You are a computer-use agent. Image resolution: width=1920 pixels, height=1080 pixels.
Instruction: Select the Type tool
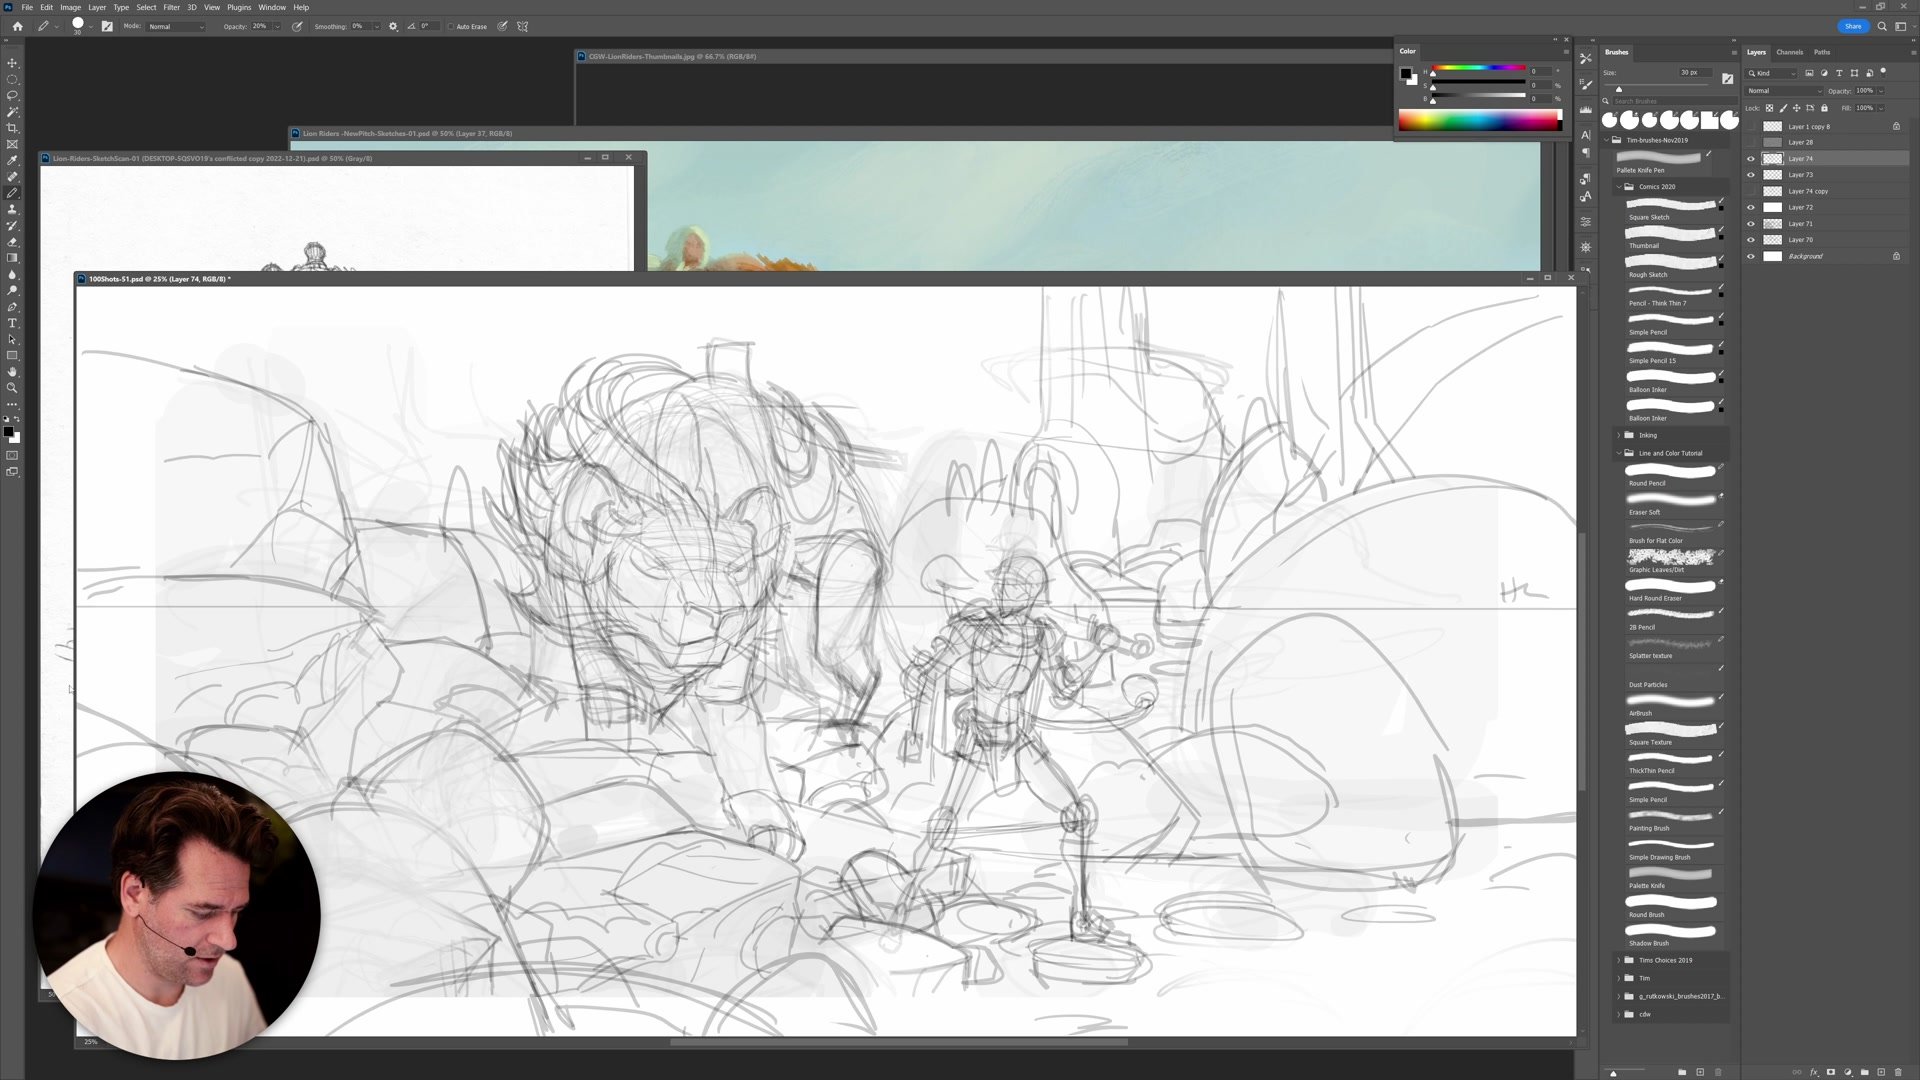tap(12, 323)
